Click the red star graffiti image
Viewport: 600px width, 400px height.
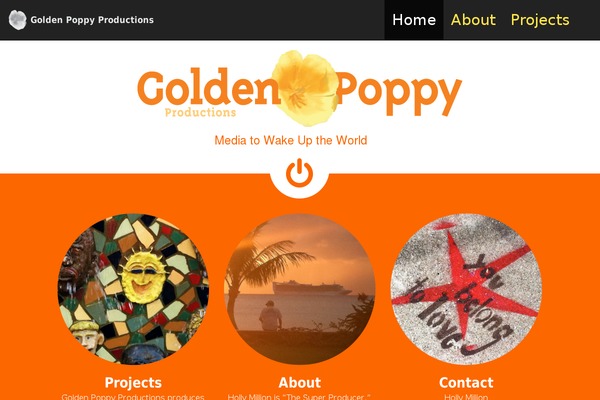pyautogui.click(x=466, y=289)
